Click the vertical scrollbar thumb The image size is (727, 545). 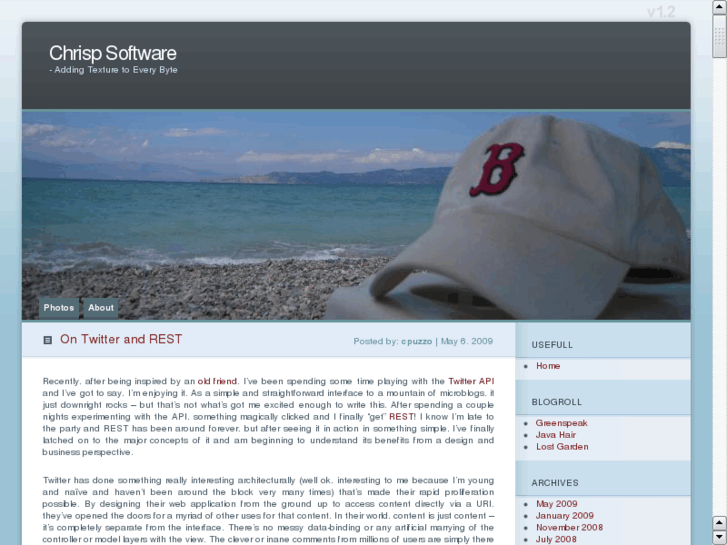720,36
